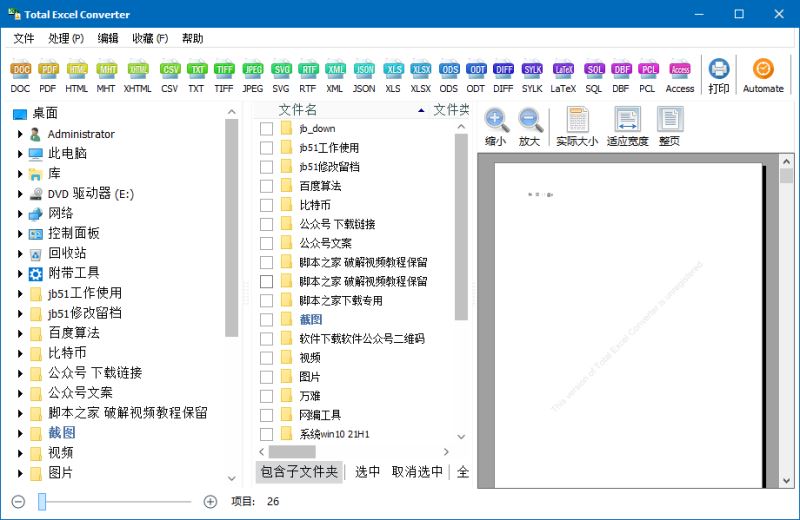800x520 pixels.
Task: Select the PDF conversion icon
Action: tap(48, 77)
